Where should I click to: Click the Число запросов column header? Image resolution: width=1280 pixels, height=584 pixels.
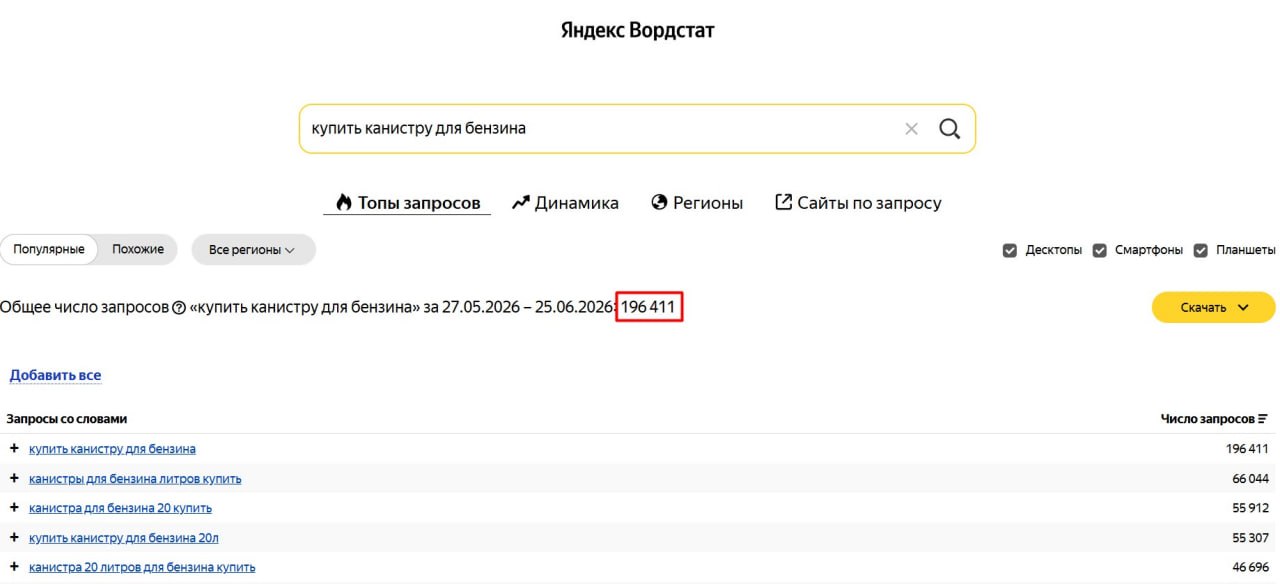pyautogui.click(x=1207, y=419)
